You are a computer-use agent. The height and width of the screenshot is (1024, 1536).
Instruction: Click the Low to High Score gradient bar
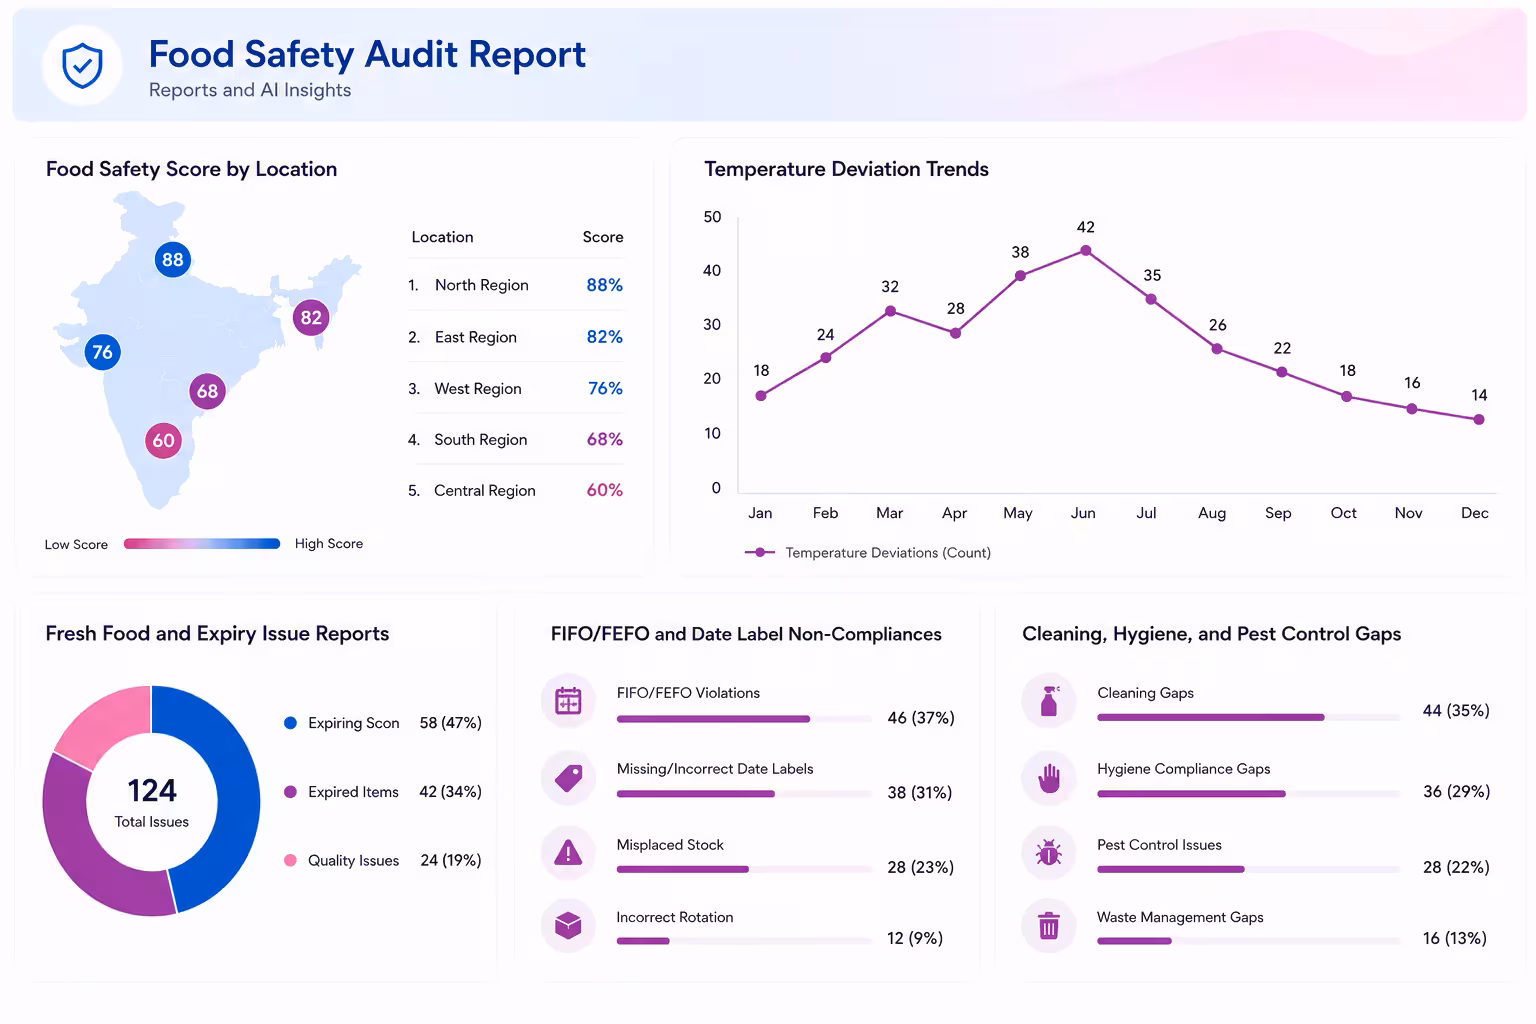202,544
